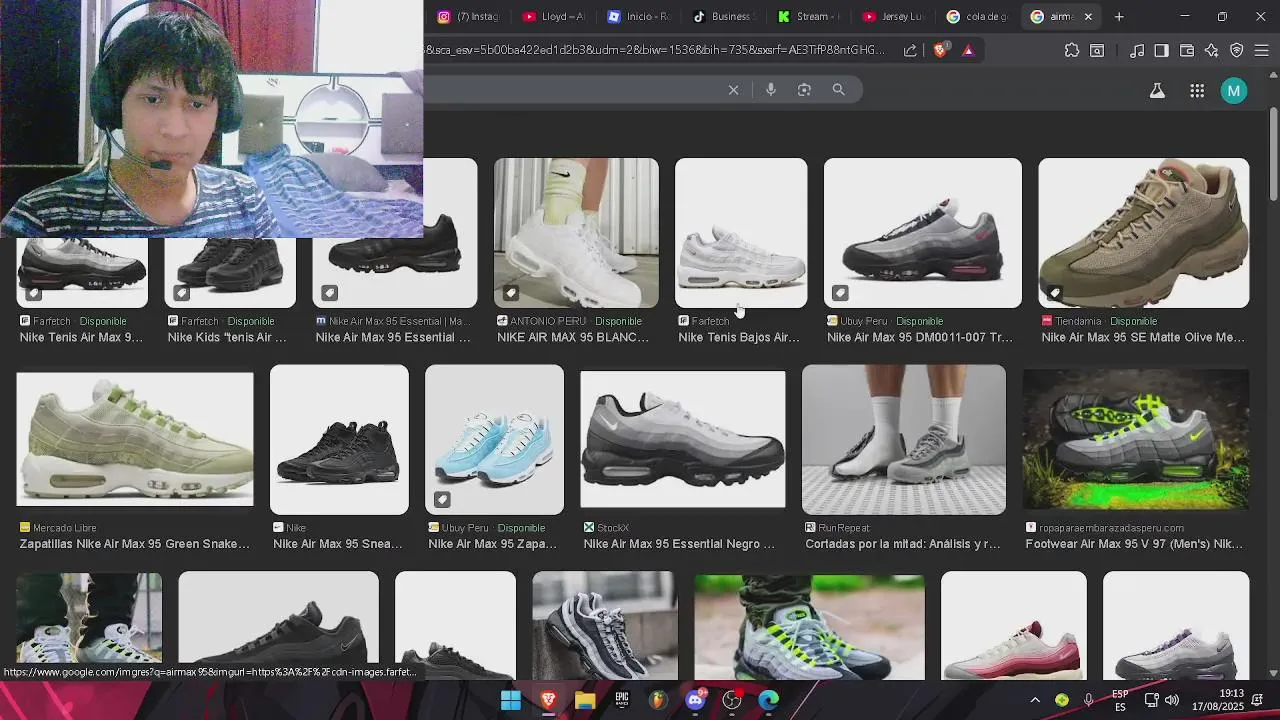
Task: Close the active airmax Google tab
Action: pyautogui.click(x=1088, y=17)
